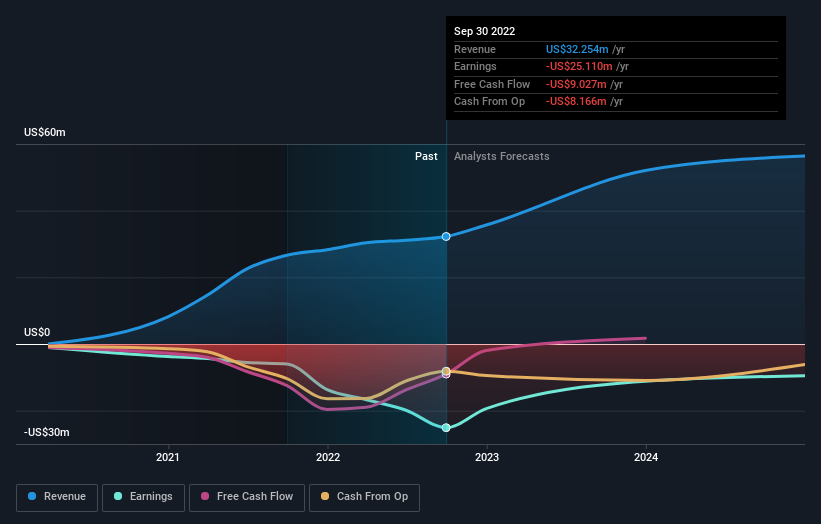
Task: Click the Sep 30 2022 tooltip date
Action: [484, 31]
